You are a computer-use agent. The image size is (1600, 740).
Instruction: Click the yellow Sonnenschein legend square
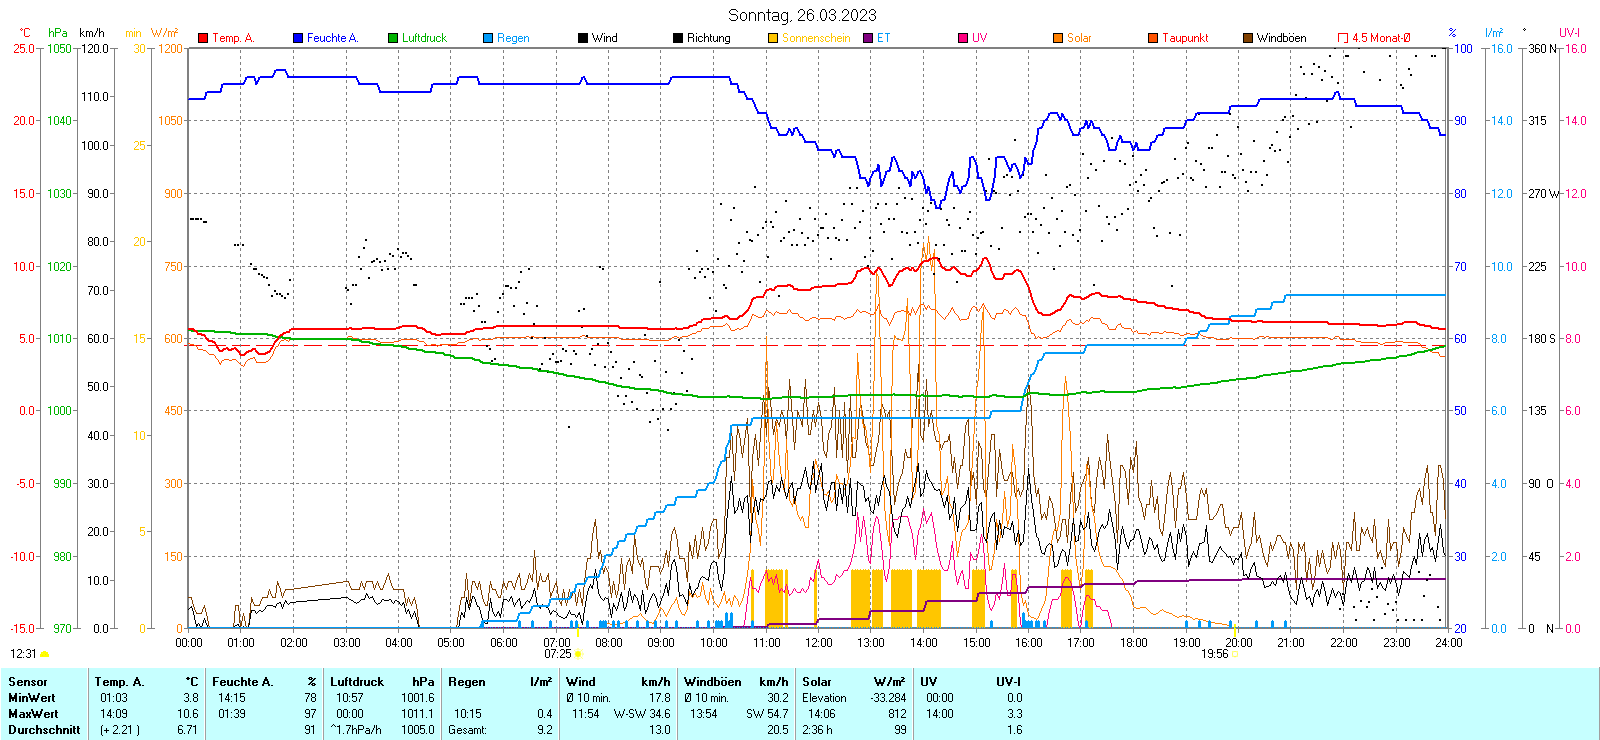click(773, 38)
